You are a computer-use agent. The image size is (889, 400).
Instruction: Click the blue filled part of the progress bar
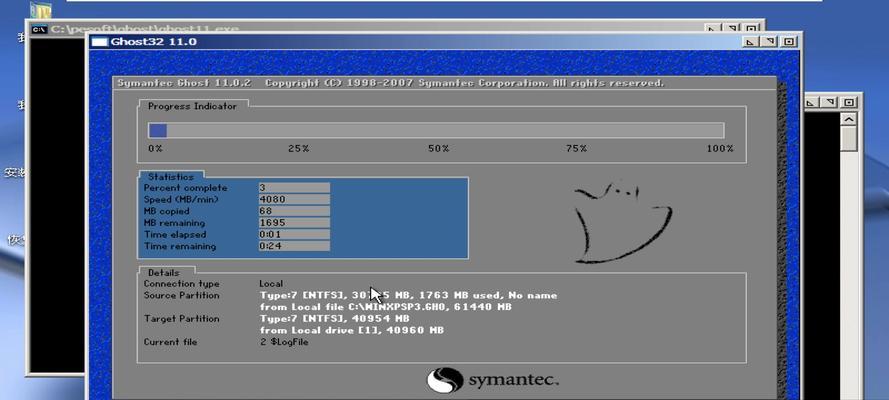(158, 131)
